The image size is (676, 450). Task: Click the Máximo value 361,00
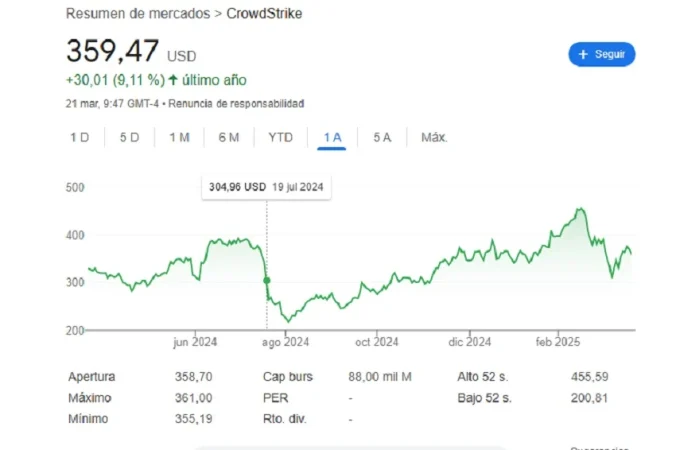coord(194,398)
